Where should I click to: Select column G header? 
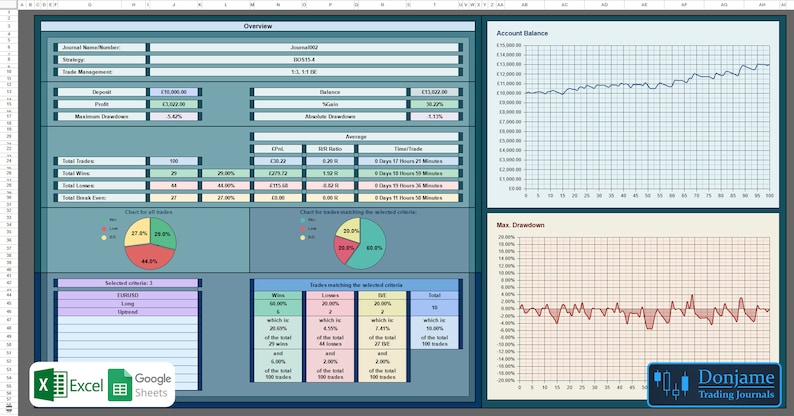pos(90,5)
